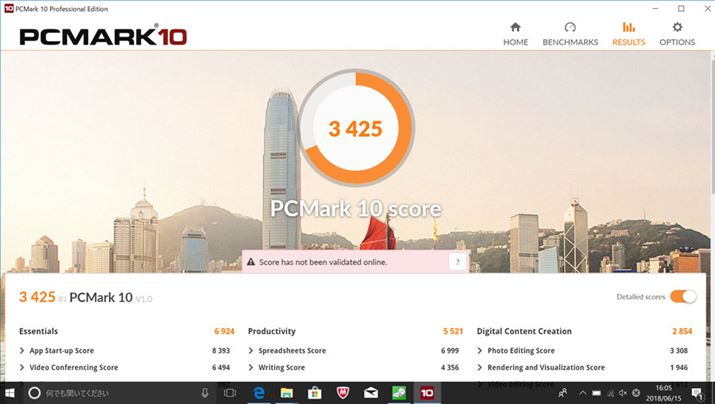
Task: Expand Video Conferencing Score row
Action: click(24, 368)
